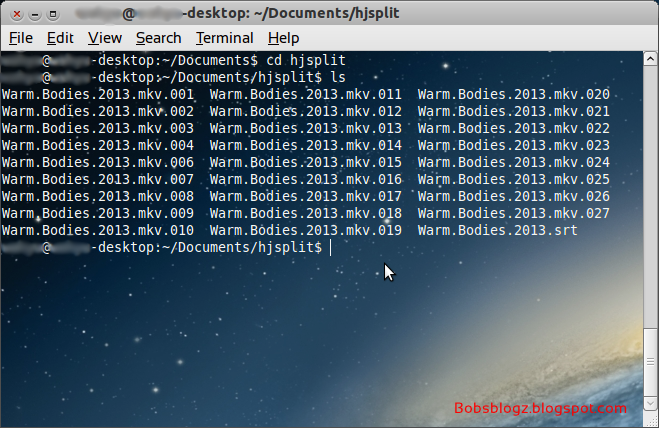Viewport: 659px width, 428px height.
Task: Click file Warm.Bodies.2013.mkv.011
Action: [x=306, y=94]
